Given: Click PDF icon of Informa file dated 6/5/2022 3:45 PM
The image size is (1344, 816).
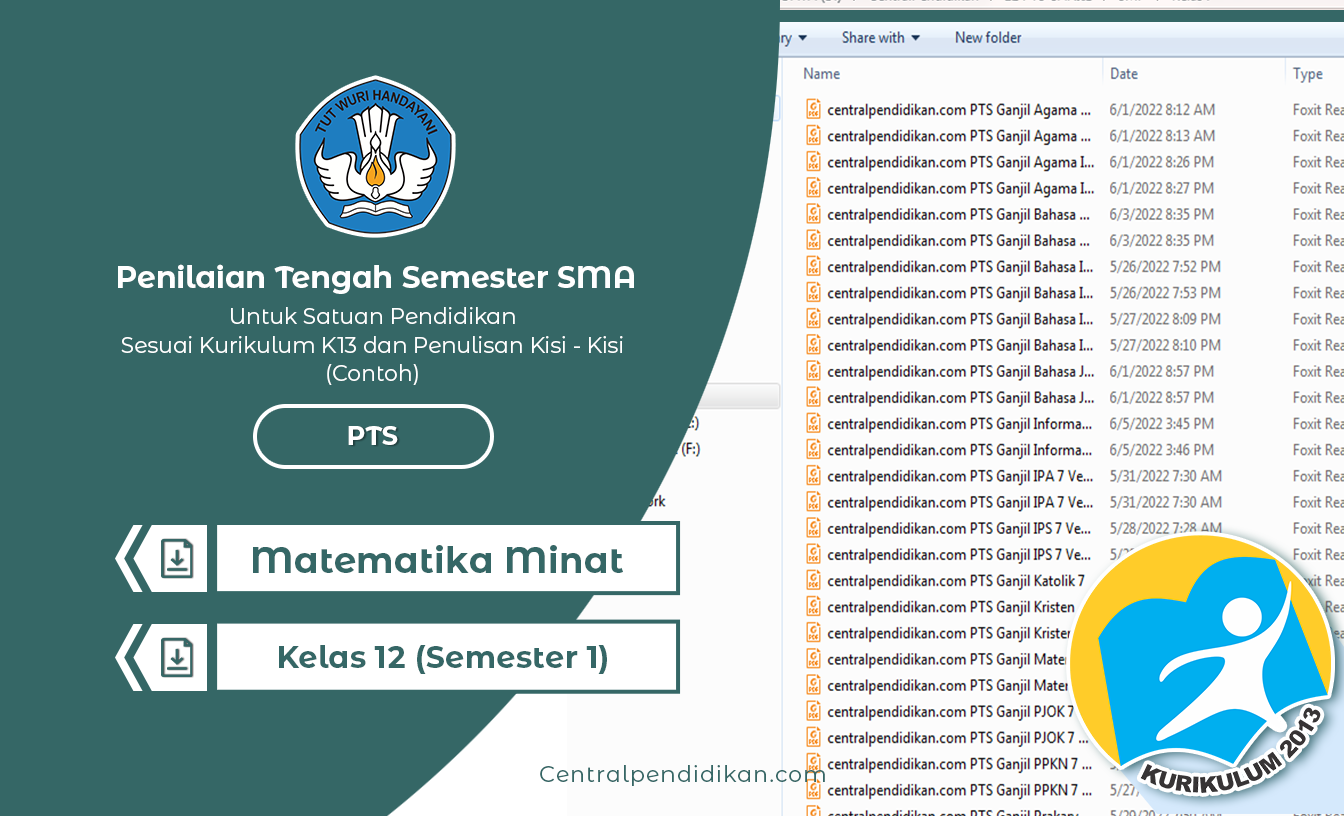Looking at the screenshot, I should [x=814, y=424].
